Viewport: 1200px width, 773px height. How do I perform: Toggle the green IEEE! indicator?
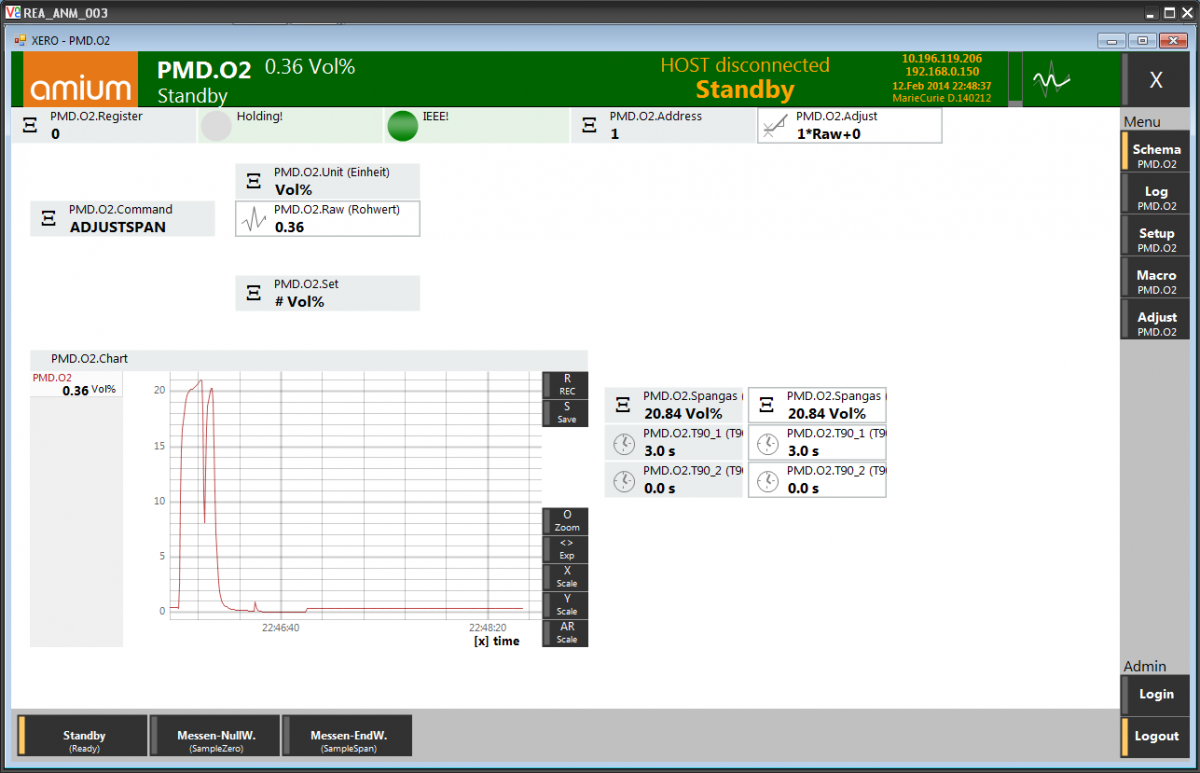403,125
